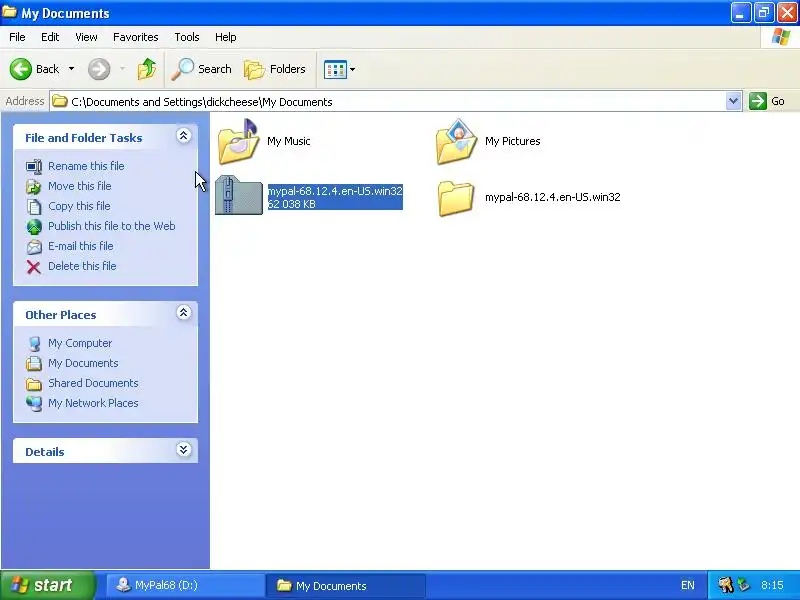Screen dimensions: 800x600
Task: Open the Views dropdown button
Action: point(339,69)
